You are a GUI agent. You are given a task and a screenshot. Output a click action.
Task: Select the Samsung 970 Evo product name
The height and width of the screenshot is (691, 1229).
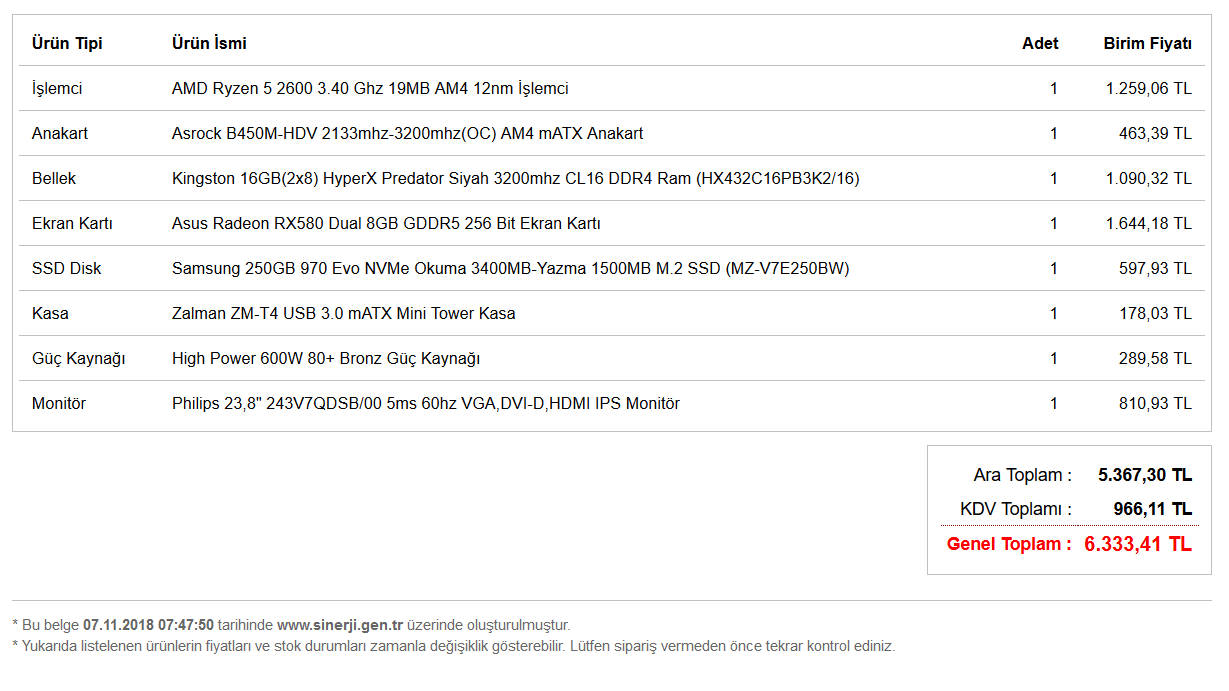(511, 268)
